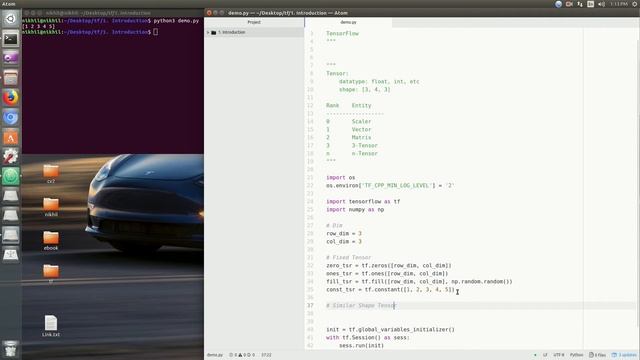Click the col_dim = 3 line

pyautogui.click(x=344, y=242)
